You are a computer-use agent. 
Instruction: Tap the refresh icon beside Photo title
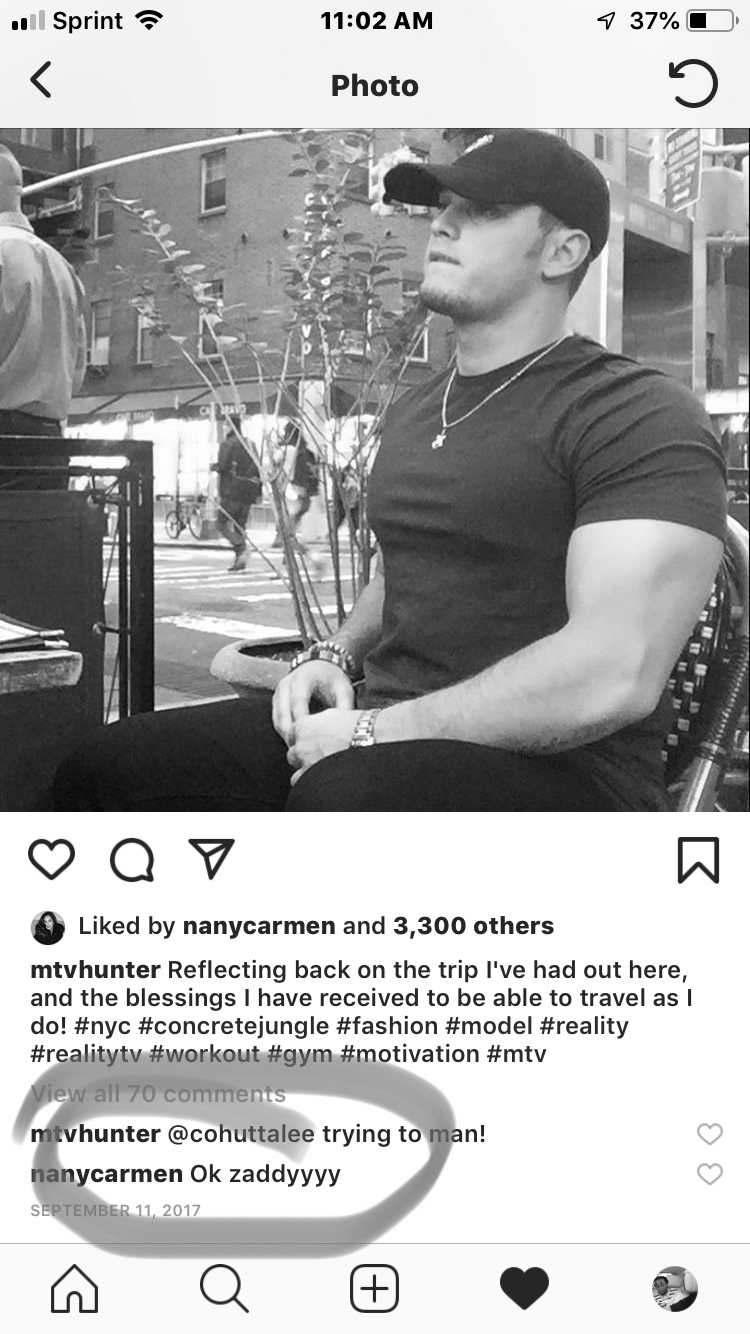click(692, 84)
